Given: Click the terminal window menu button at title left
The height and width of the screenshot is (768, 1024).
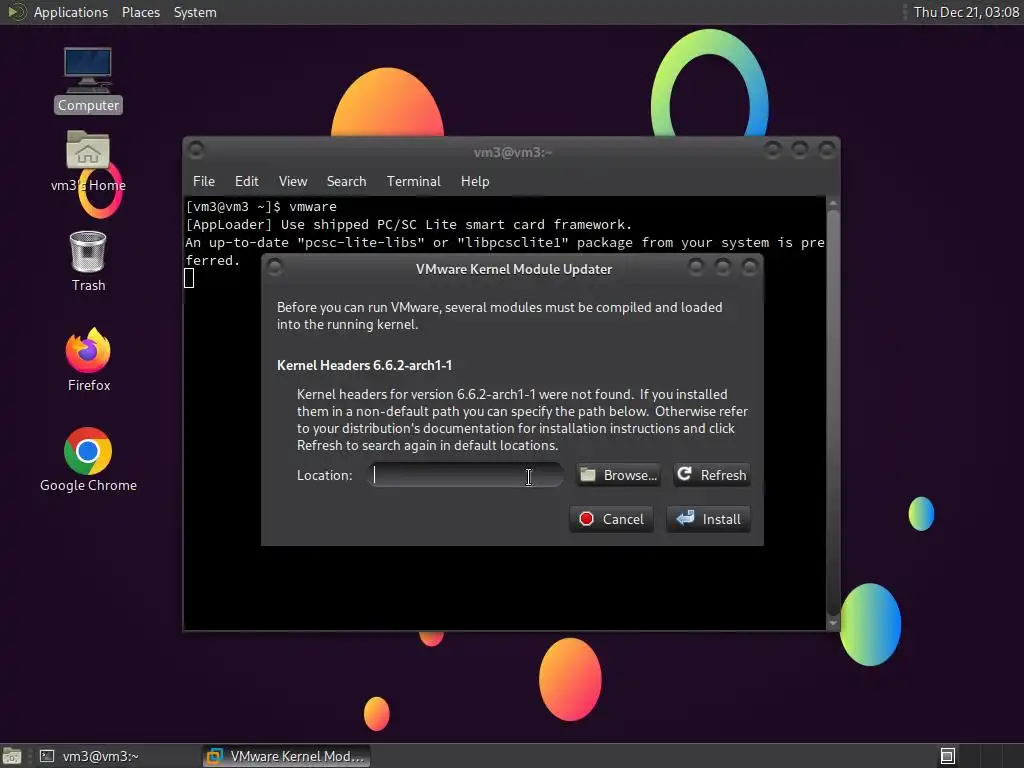Looking at the screenshot, I should pos(195,150).
